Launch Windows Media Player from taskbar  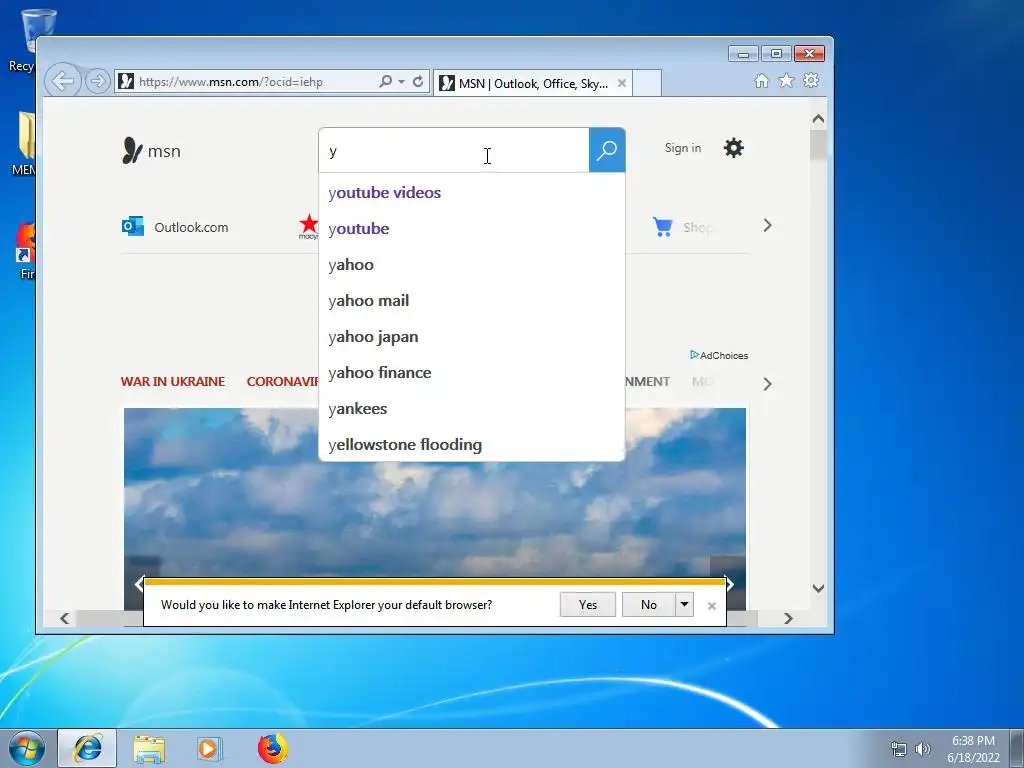coord(210,749)
